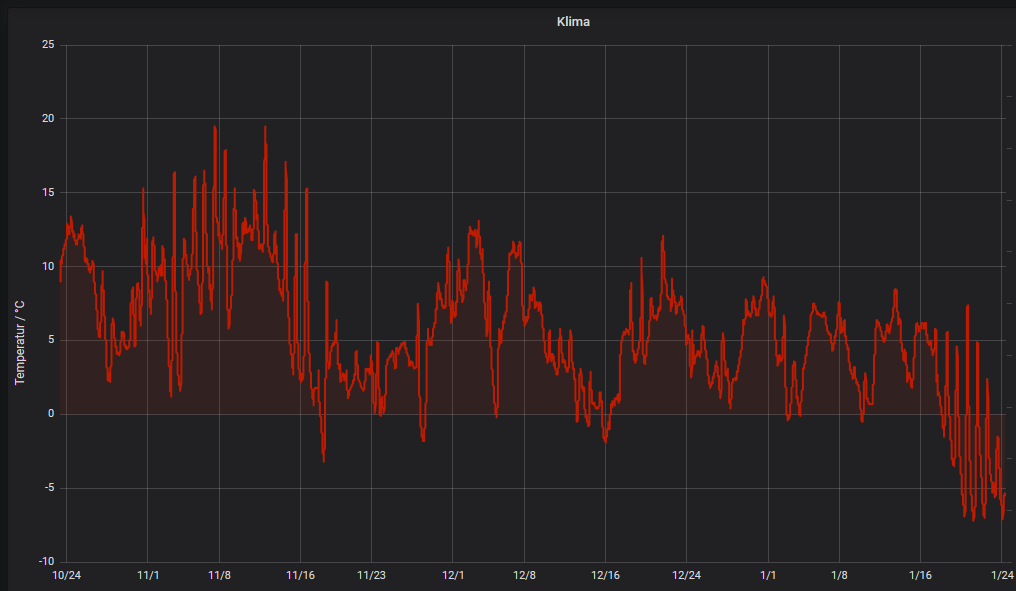Image resolution: width=1016 pixels, height=591 pixels.
Task: Click the 11/23 x-axis label
Action: coord(372,575)
